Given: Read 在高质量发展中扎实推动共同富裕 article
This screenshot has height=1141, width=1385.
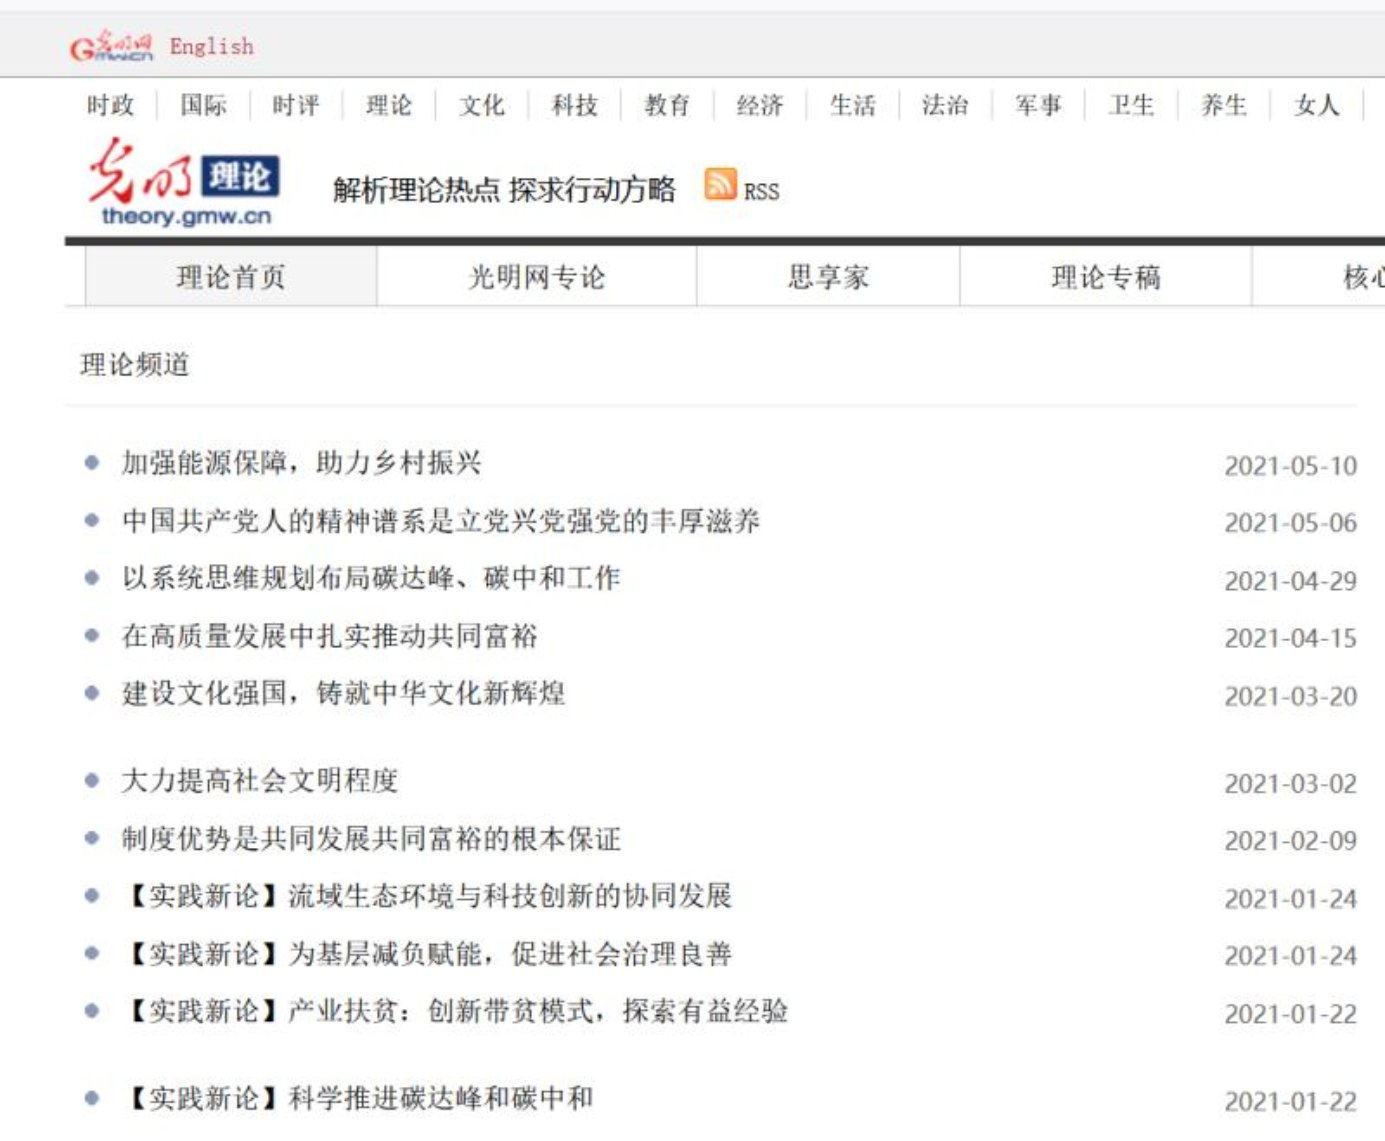Looking at the screenshot, I should click(329, 636).
